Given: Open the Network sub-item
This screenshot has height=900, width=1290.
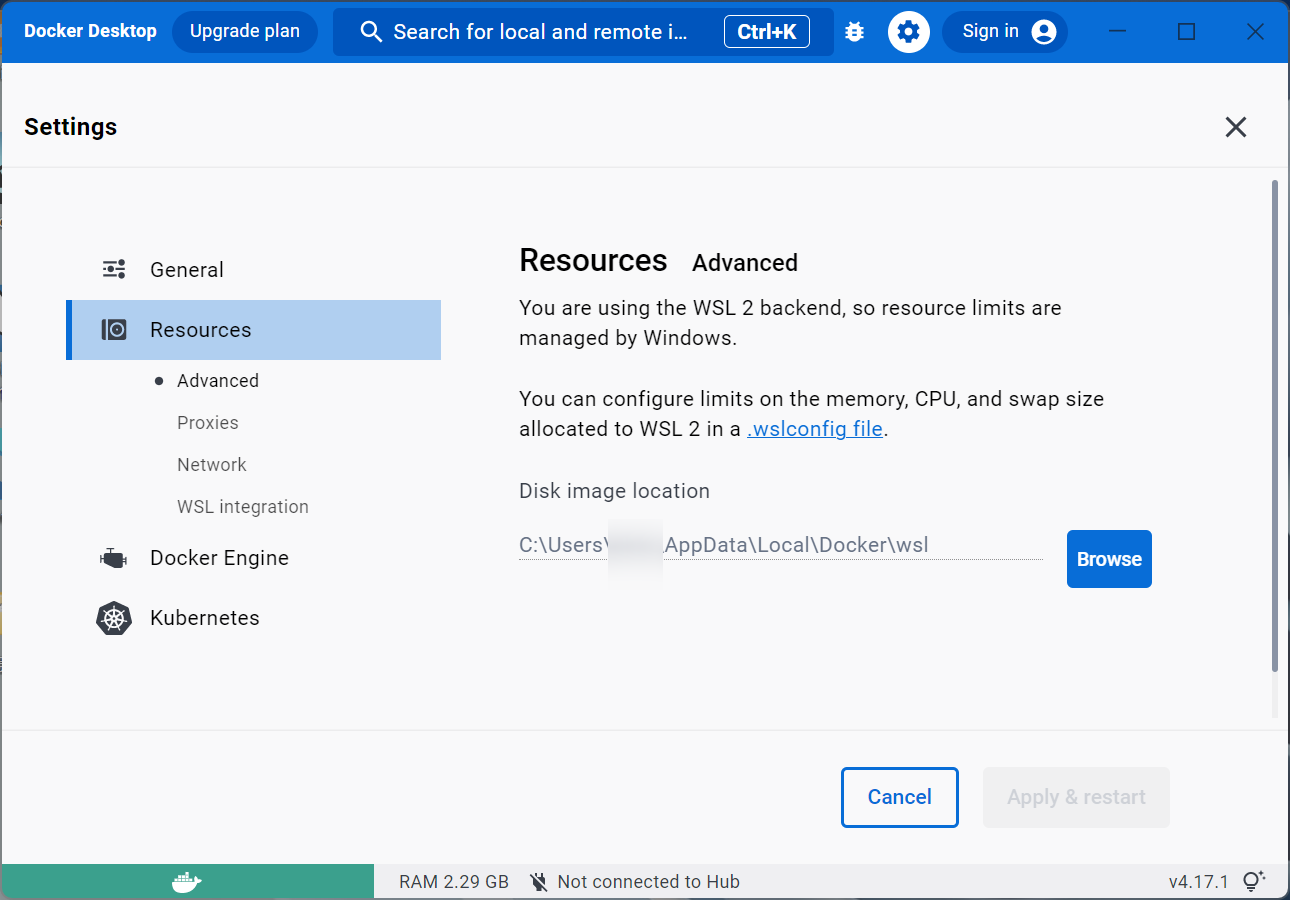Looking at the screenshot, I should 212,465.
